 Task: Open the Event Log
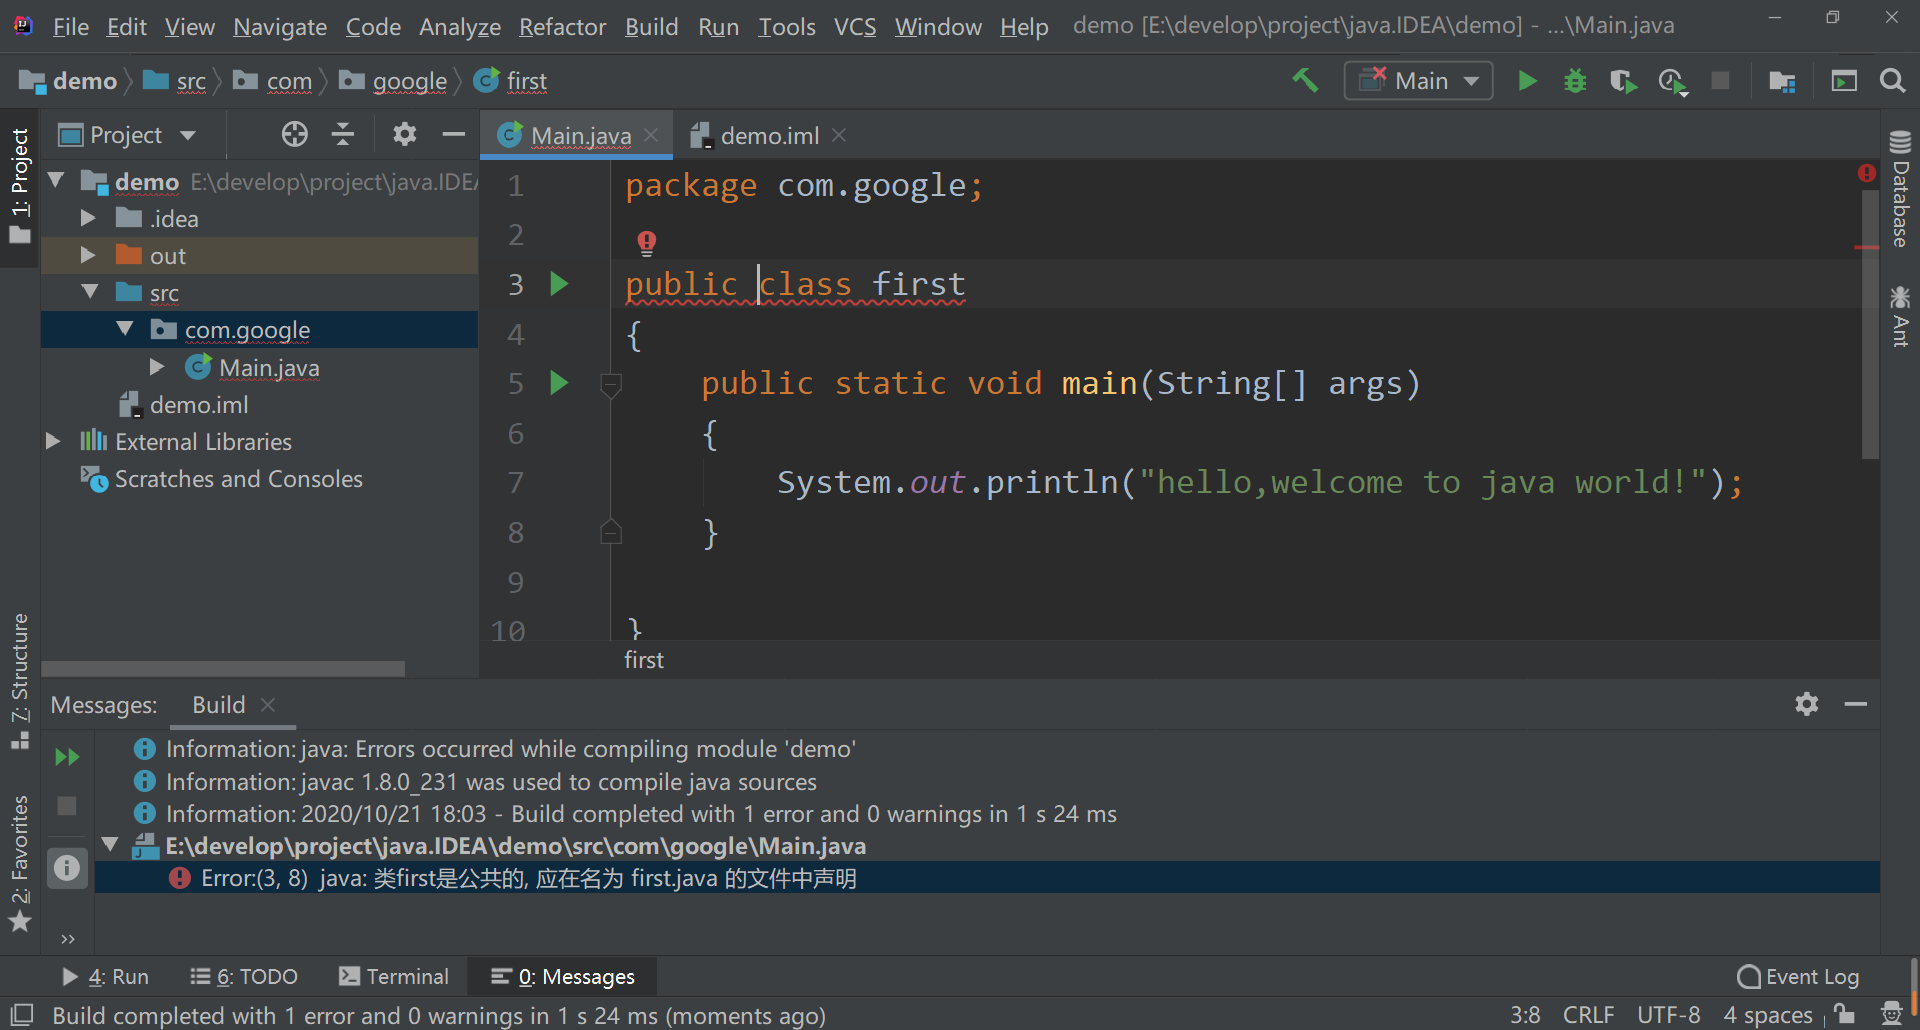click(1798, 976)
